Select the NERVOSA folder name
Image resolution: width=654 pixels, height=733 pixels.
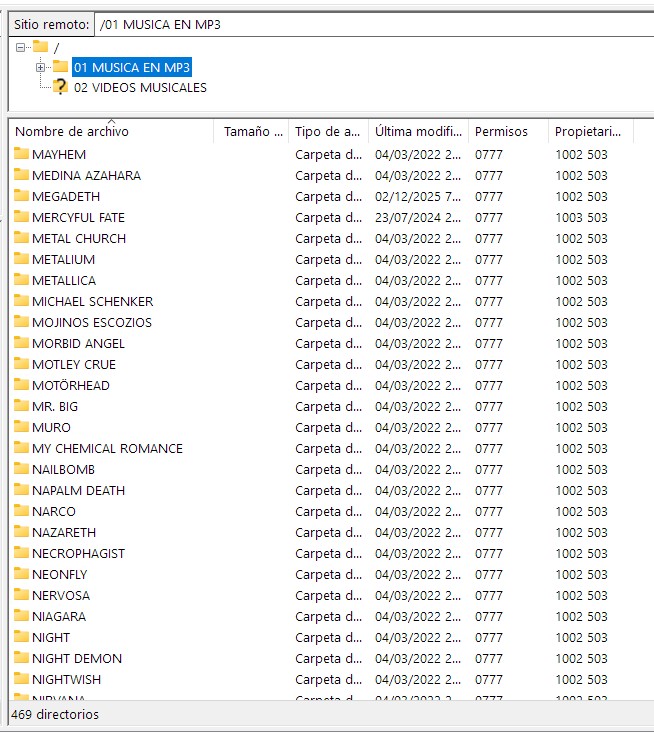[x=61, y=596]
